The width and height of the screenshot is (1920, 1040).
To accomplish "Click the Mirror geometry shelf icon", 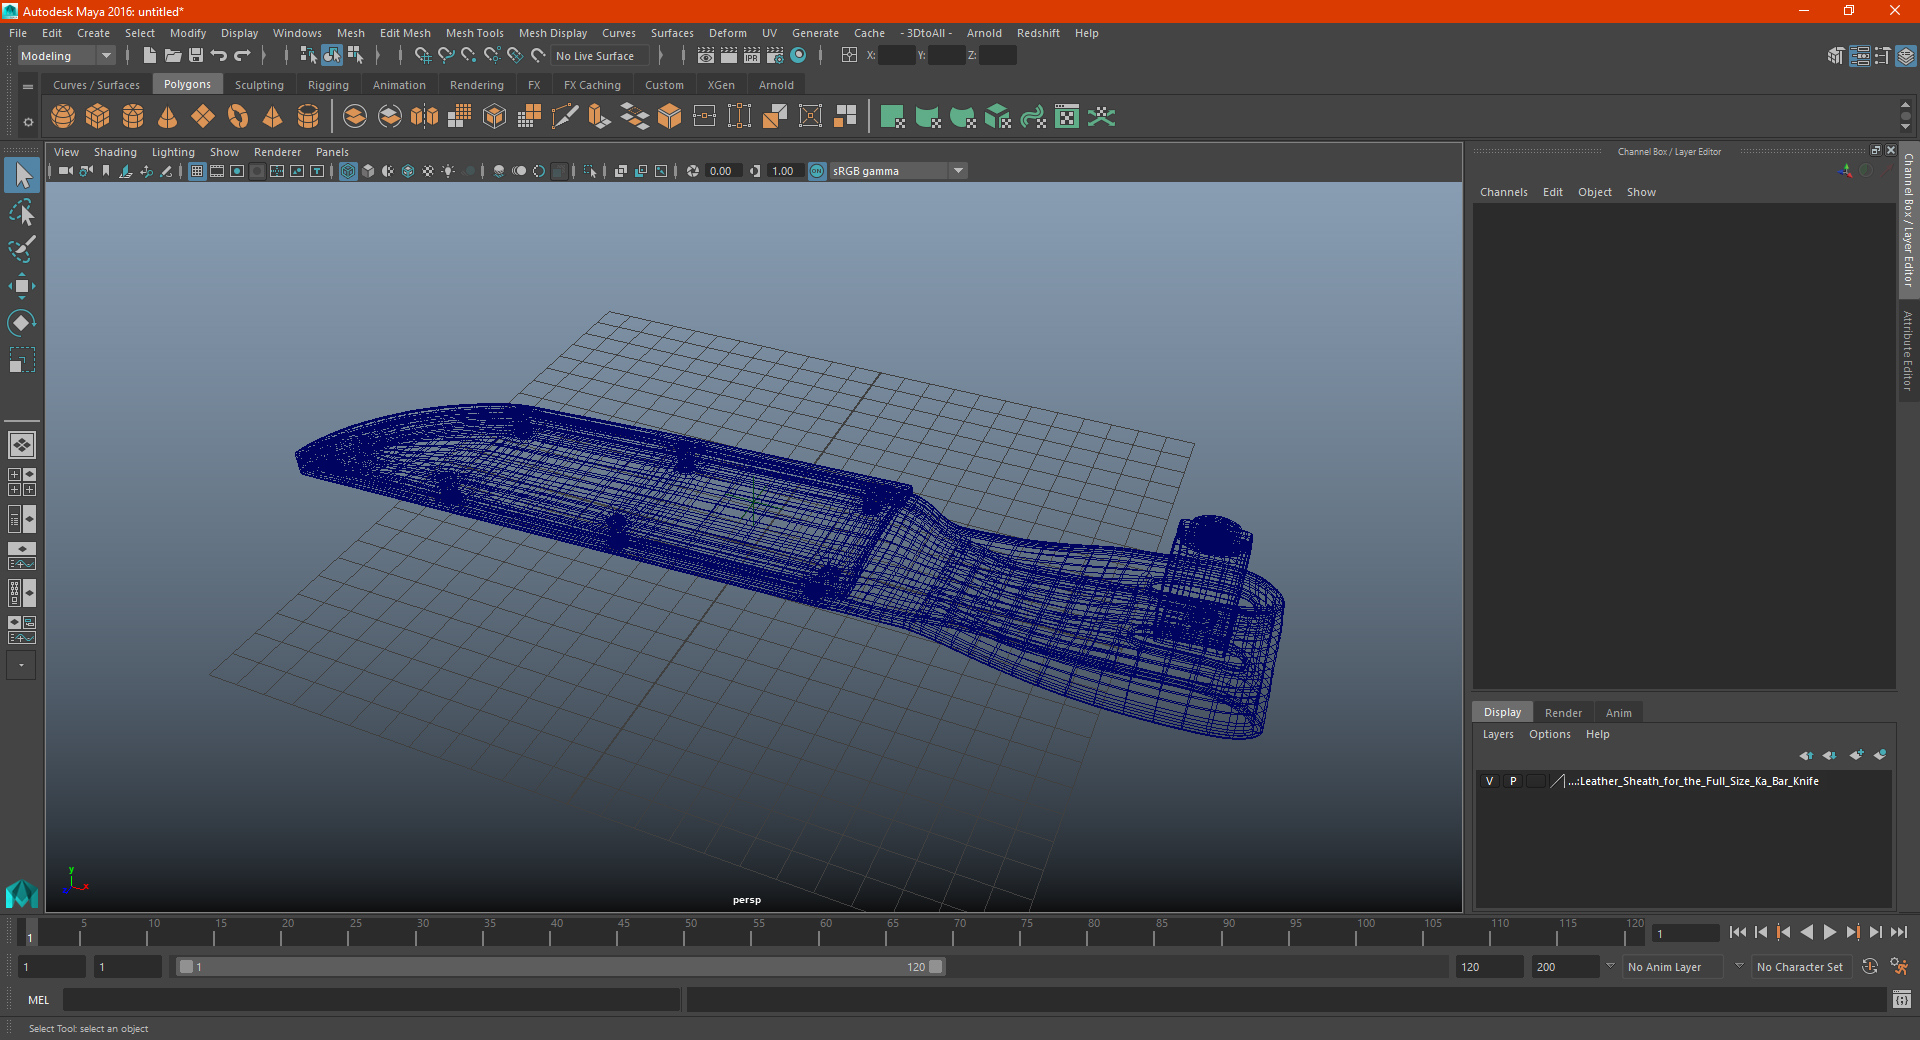I will 425,117.
